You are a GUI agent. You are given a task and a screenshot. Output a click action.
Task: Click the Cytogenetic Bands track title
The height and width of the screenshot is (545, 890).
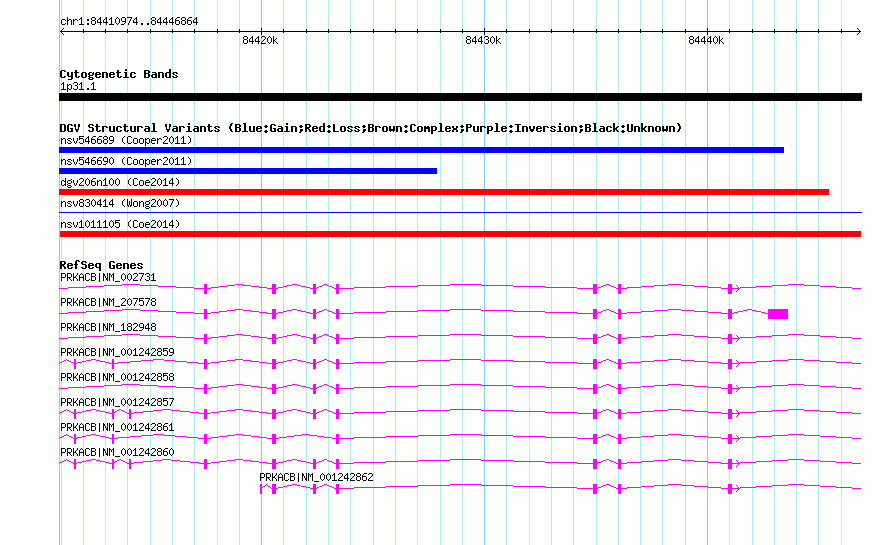click(x=119, y=74)
